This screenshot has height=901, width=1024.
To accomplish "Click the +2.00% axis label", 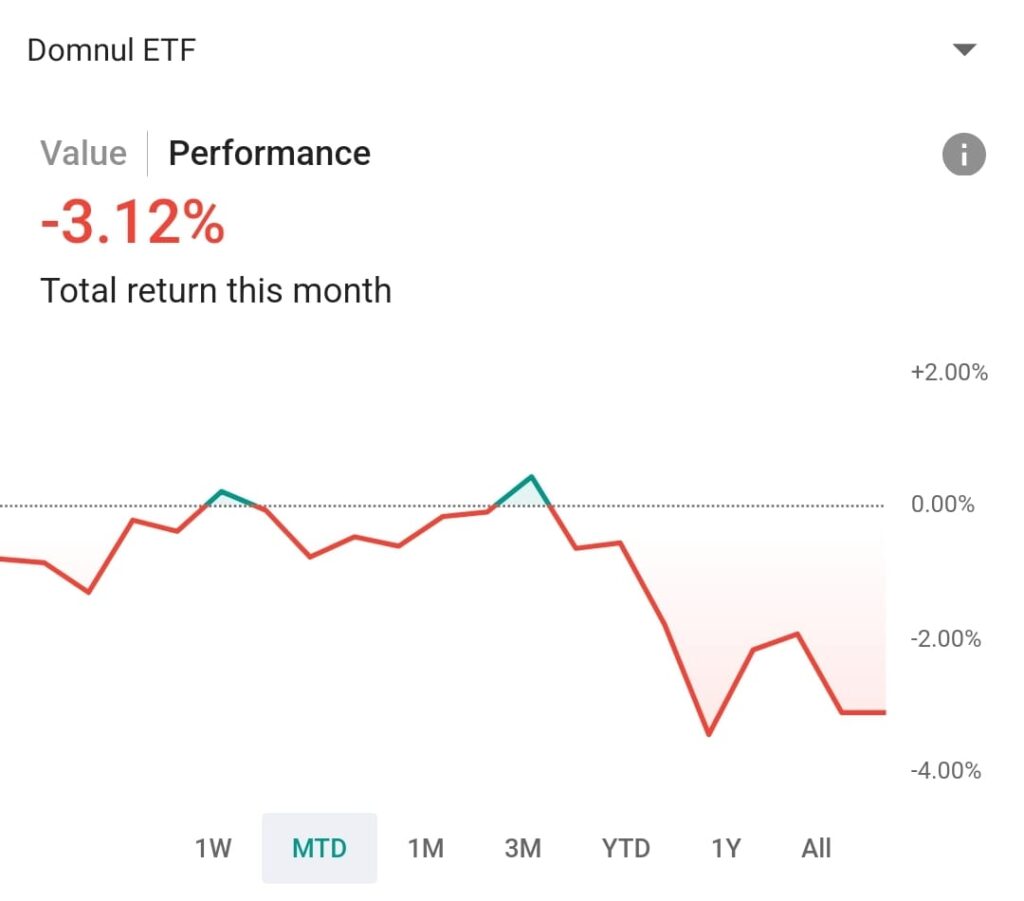I will click(948, 373).
